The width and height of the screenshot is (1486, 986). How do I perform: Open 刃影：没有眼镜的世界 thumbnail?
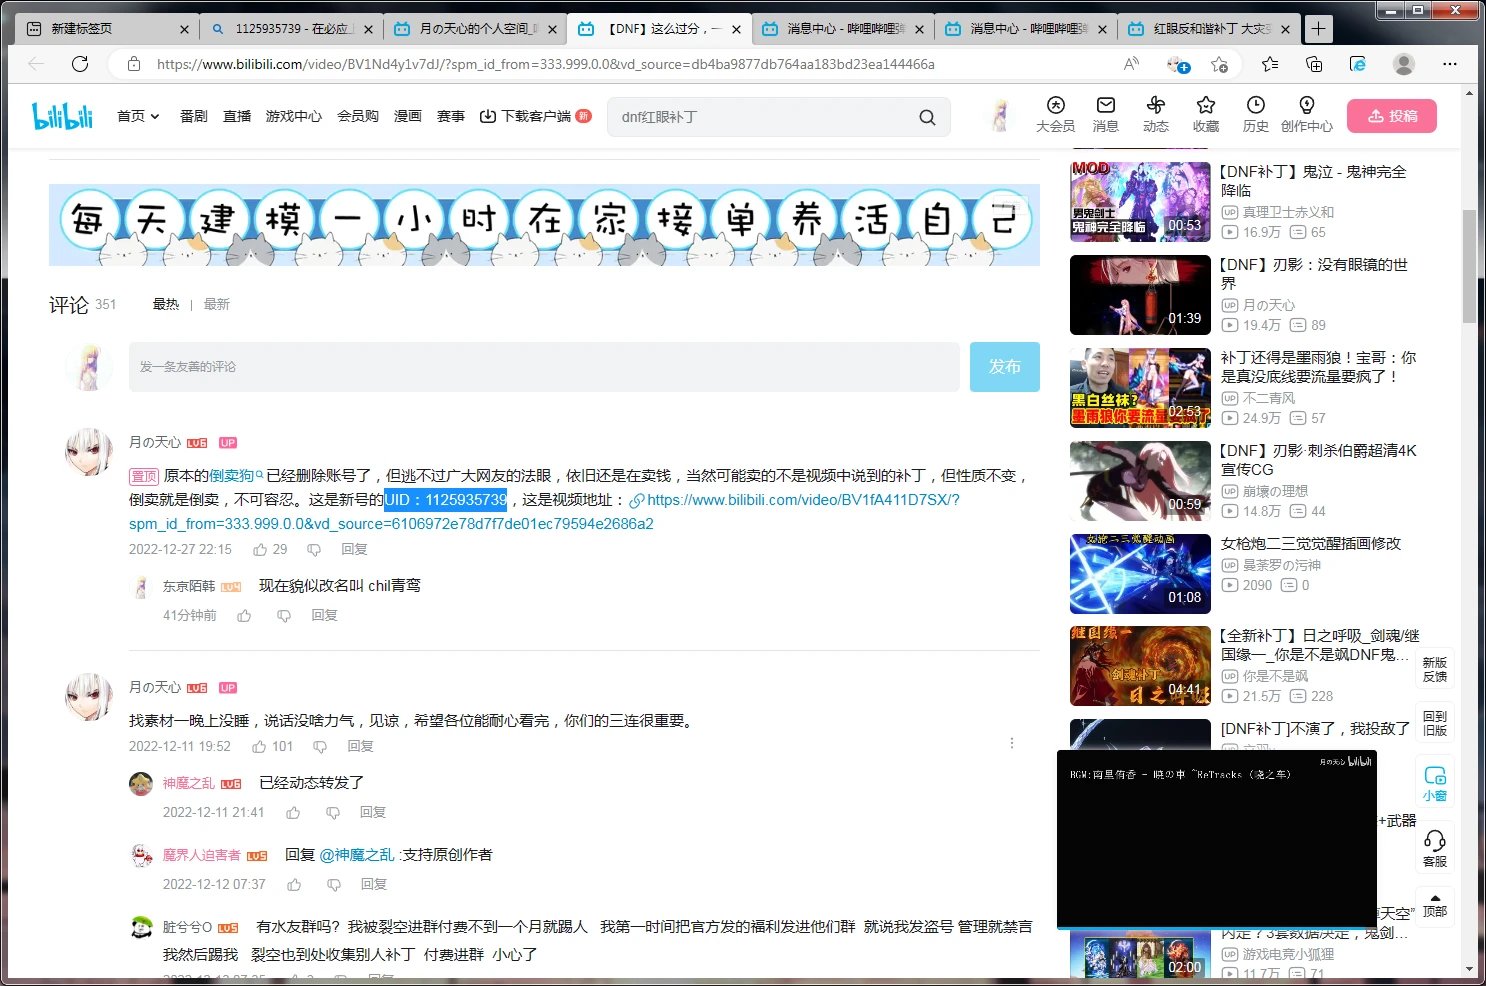[x=1140, y=295]
